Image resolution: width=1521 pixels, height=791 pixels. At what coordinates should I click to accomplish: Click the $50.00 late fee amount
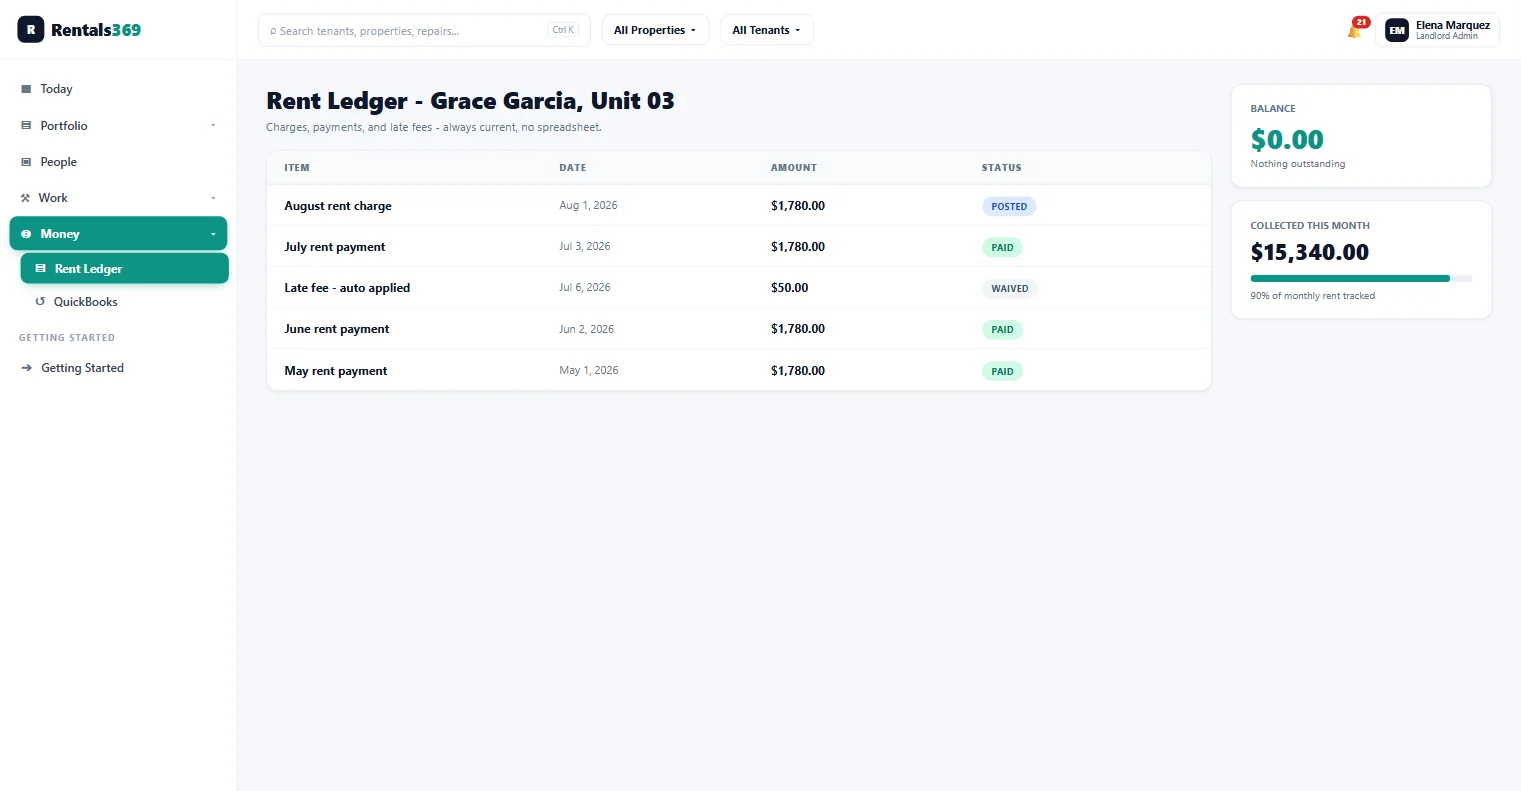tap(789, 288)
